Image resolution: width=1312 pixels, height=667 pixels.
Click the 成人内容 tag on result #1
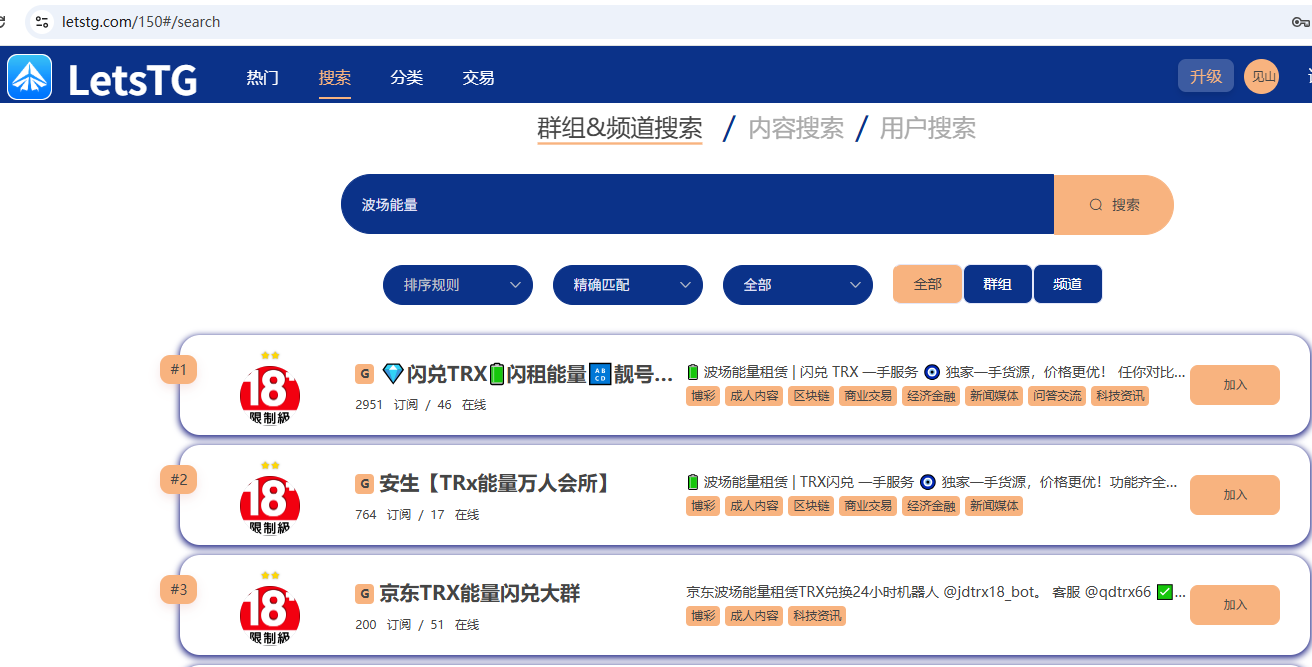[754, 396]
